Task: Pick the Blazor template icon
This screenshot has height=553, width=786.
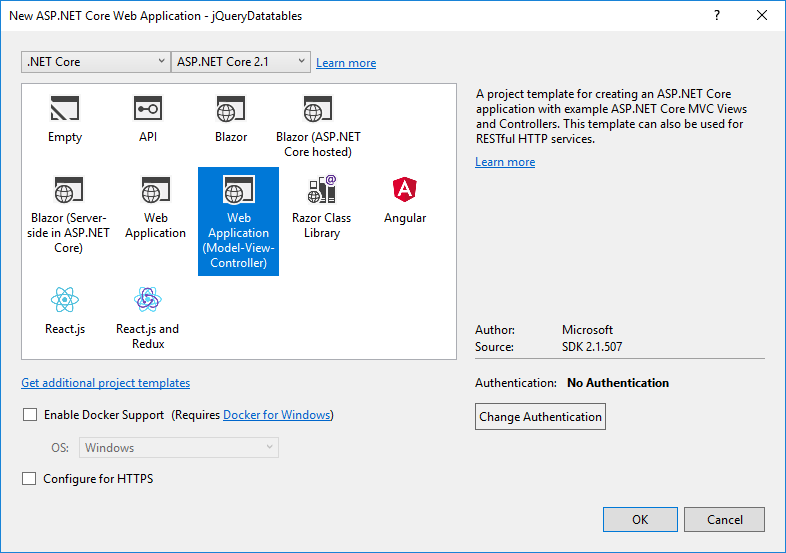Action: pyautogui.click(x=231, y=109)
